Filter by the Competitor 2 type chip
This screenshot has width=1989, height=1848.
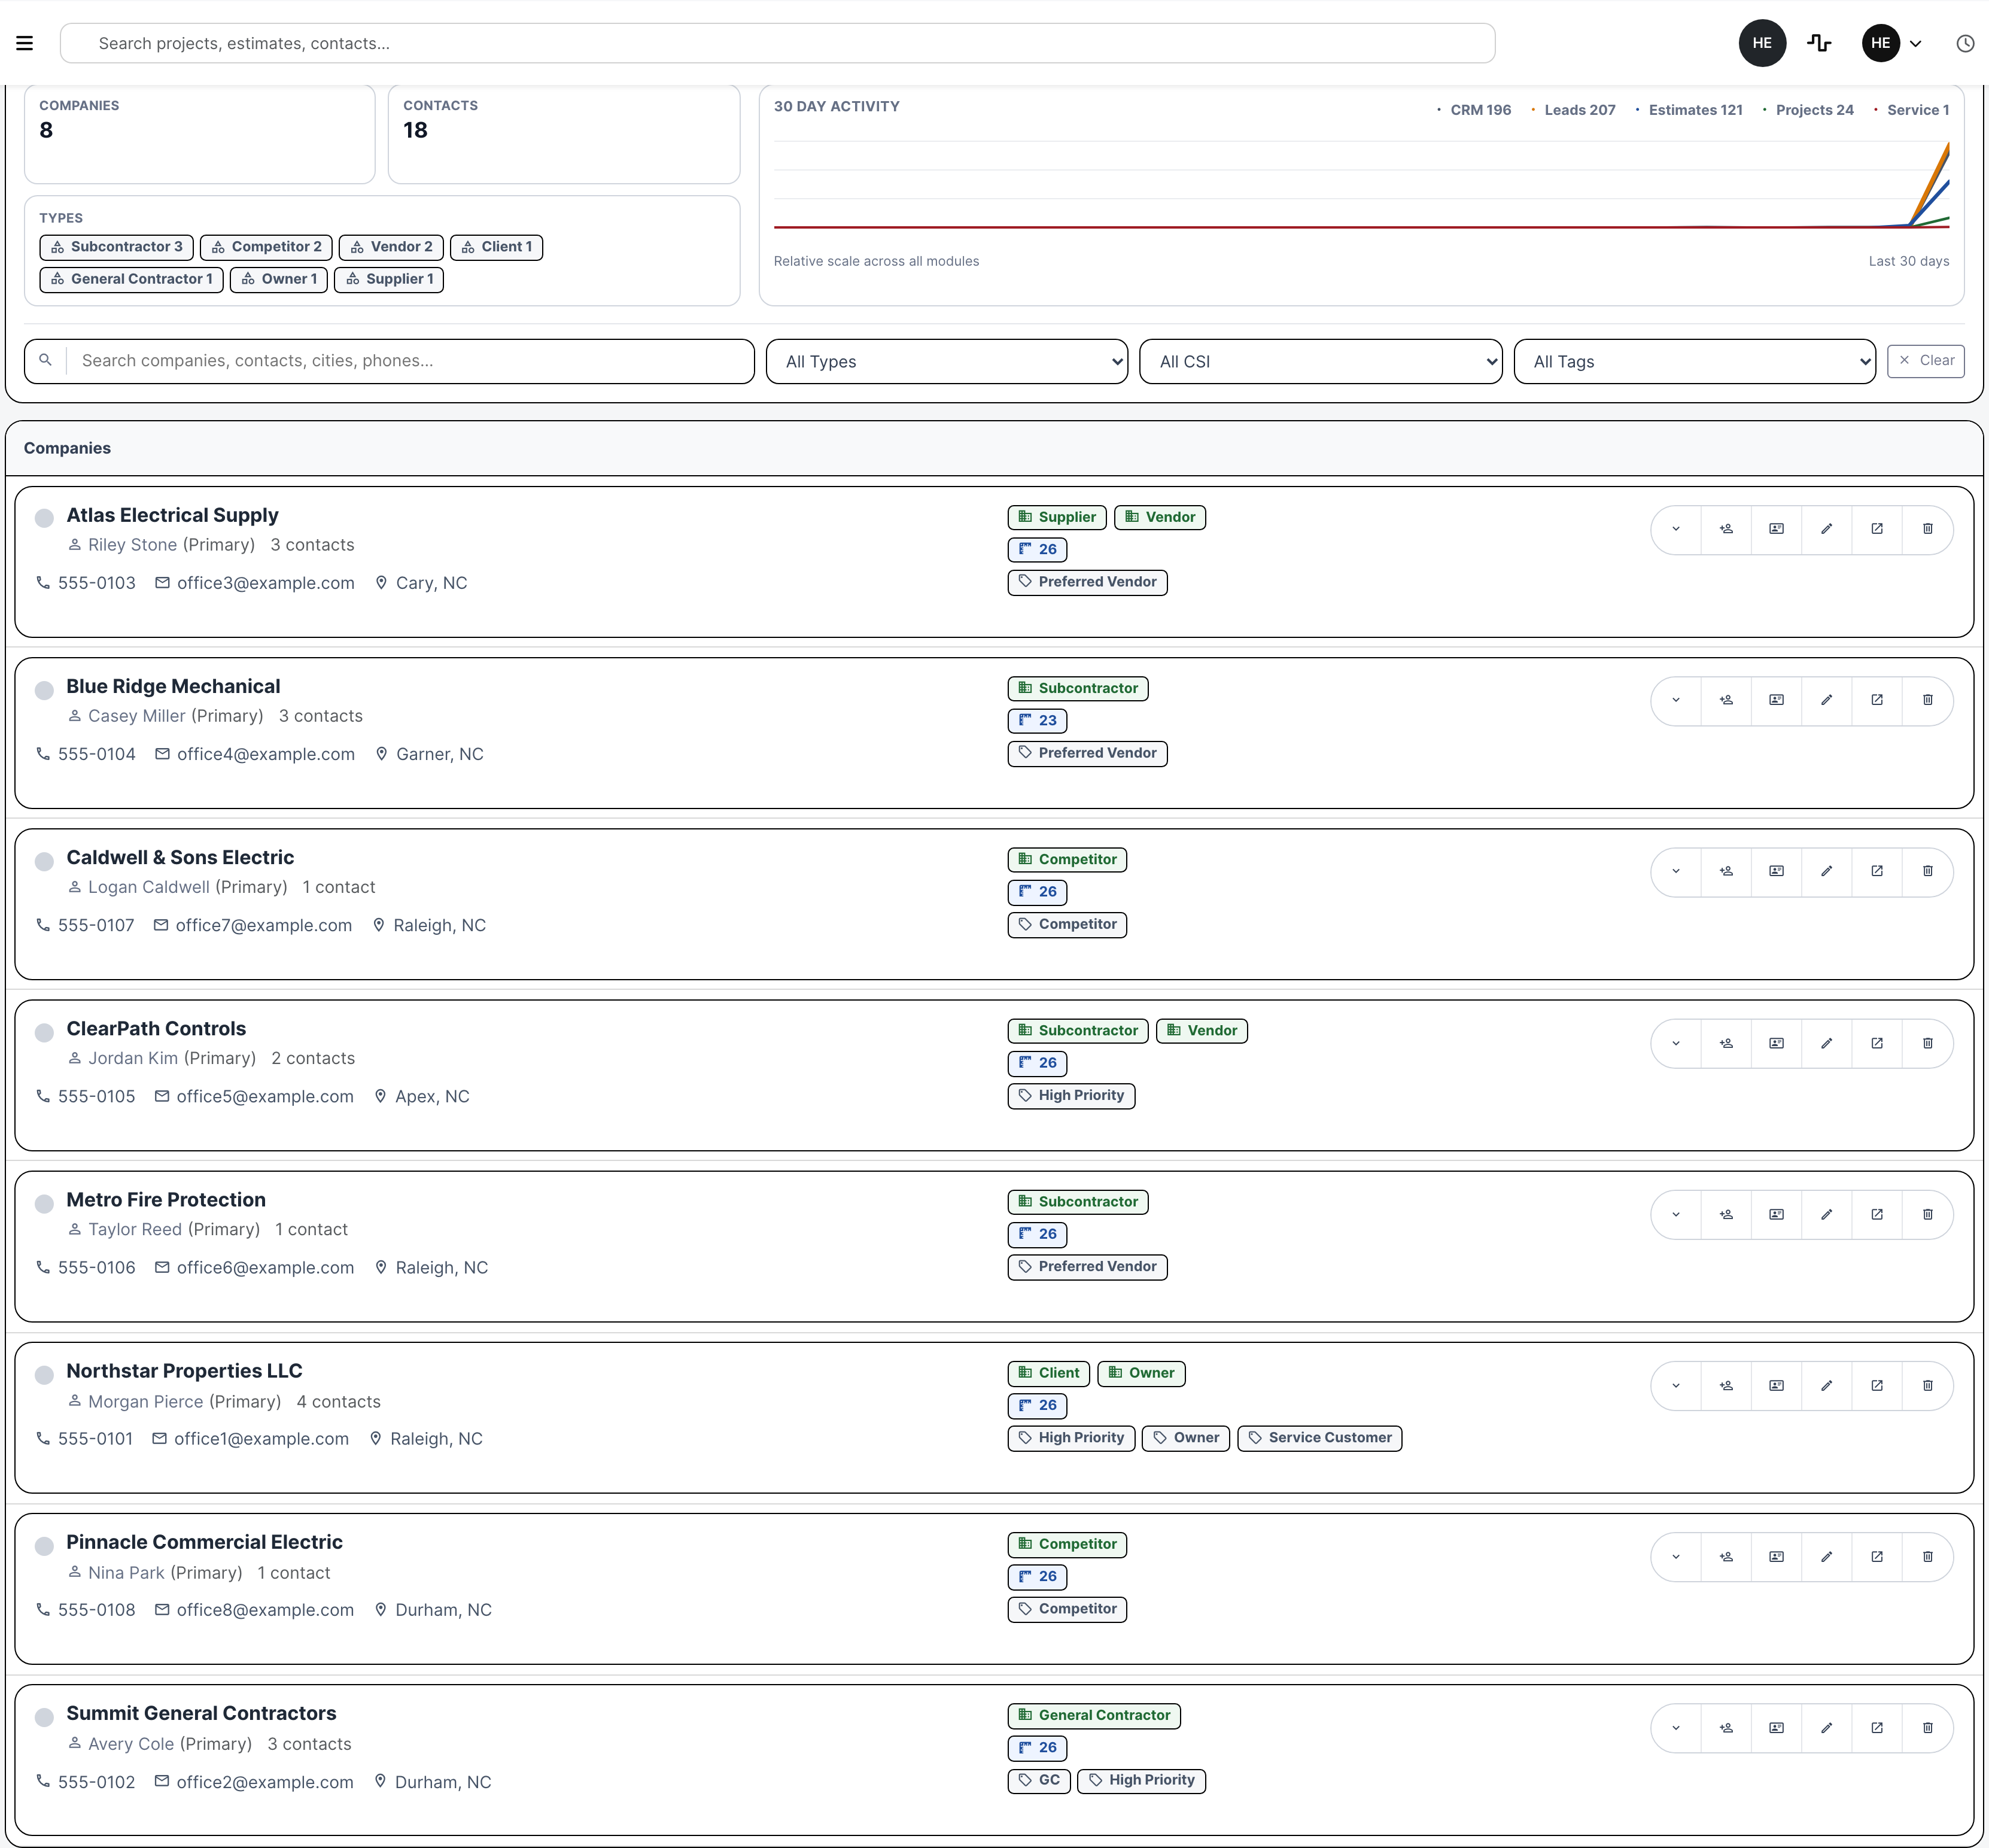tap(266, 247)
